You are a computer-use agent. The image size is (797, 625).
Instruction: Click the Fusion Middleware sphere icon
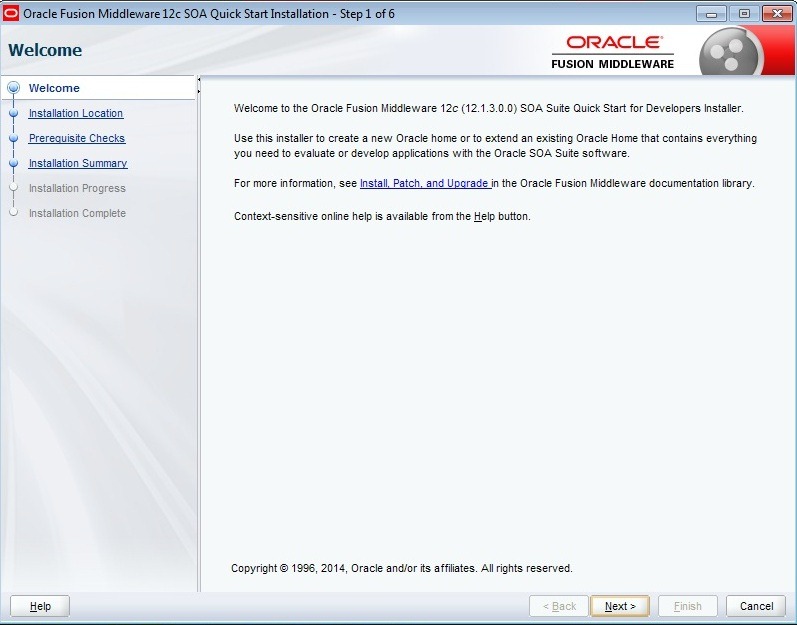[731, 51]
